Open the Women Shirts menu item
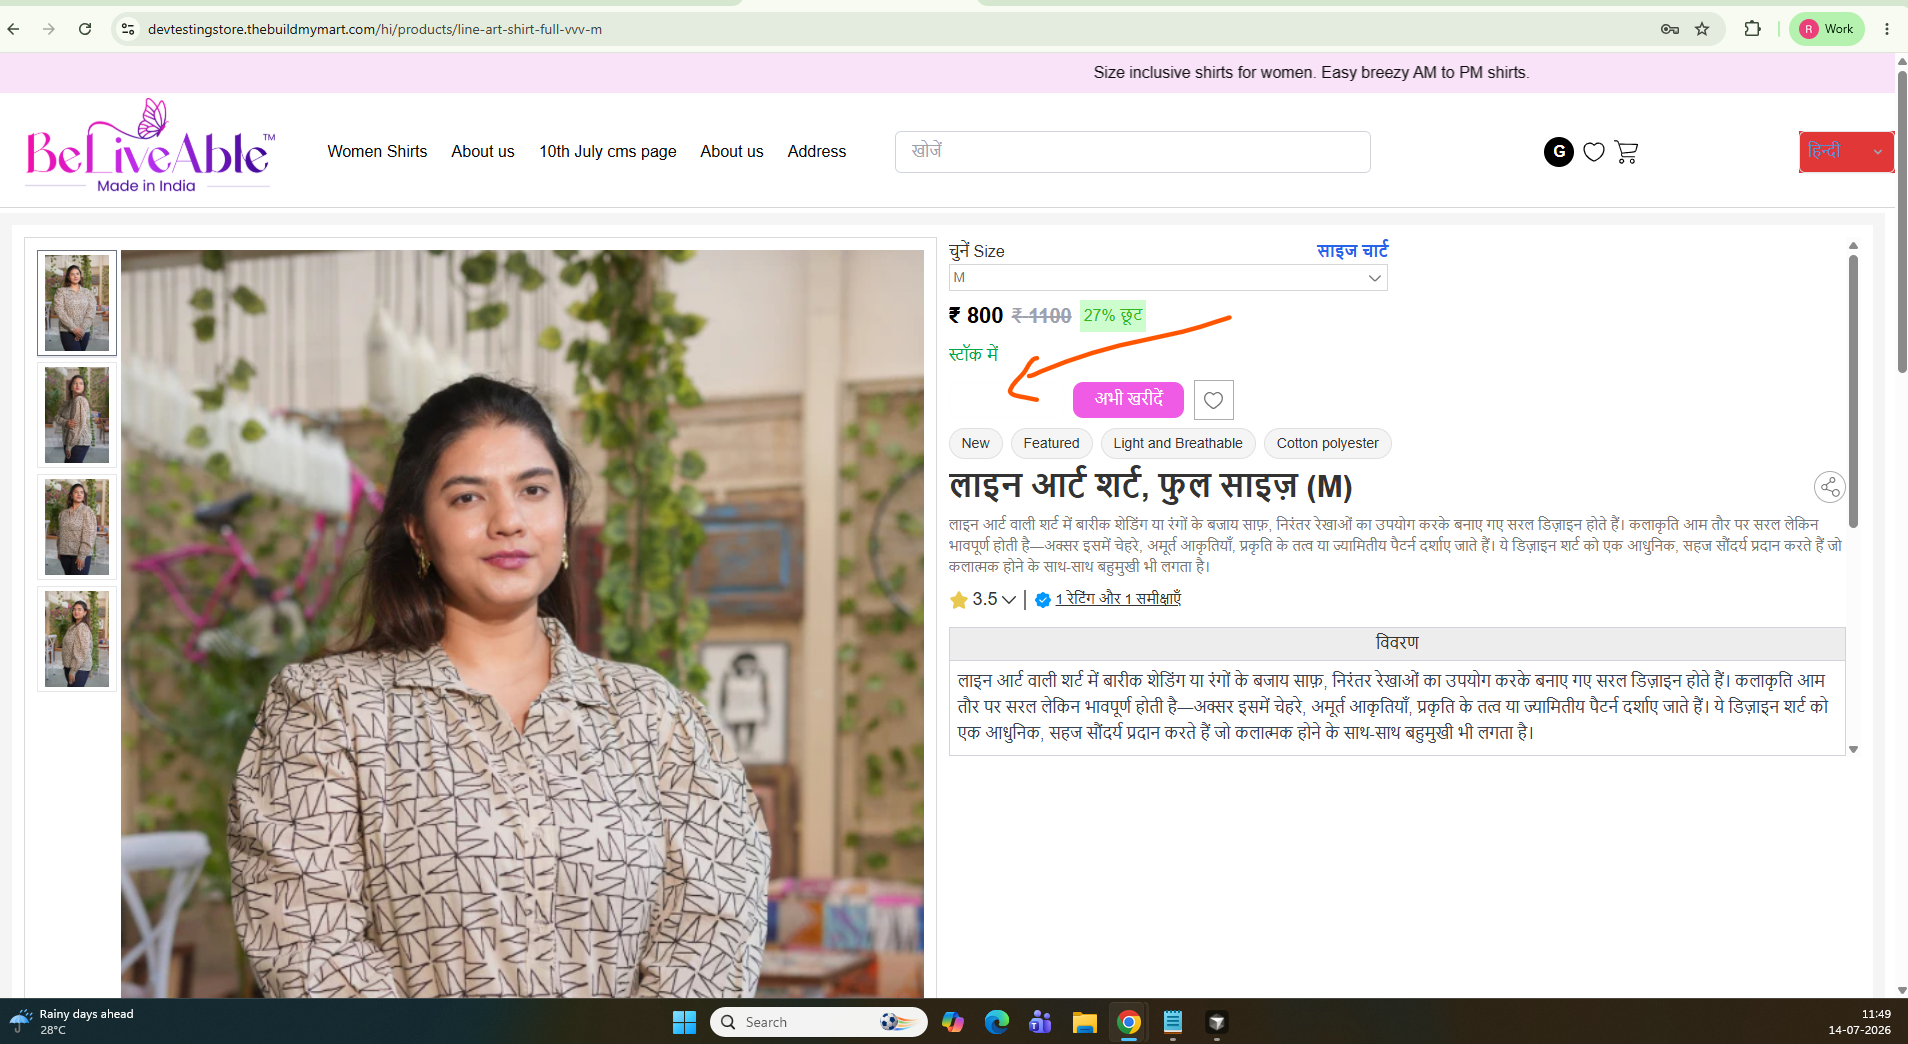Screen dimensions: 1908x1044 [x=377, y=151]
